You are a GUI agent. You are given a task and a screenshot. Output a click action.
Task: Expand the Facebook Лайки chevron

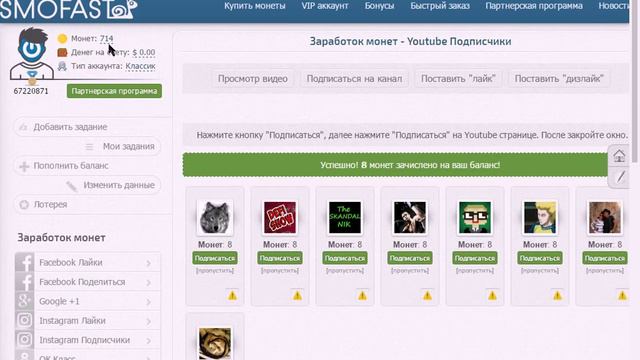[149, 263]
